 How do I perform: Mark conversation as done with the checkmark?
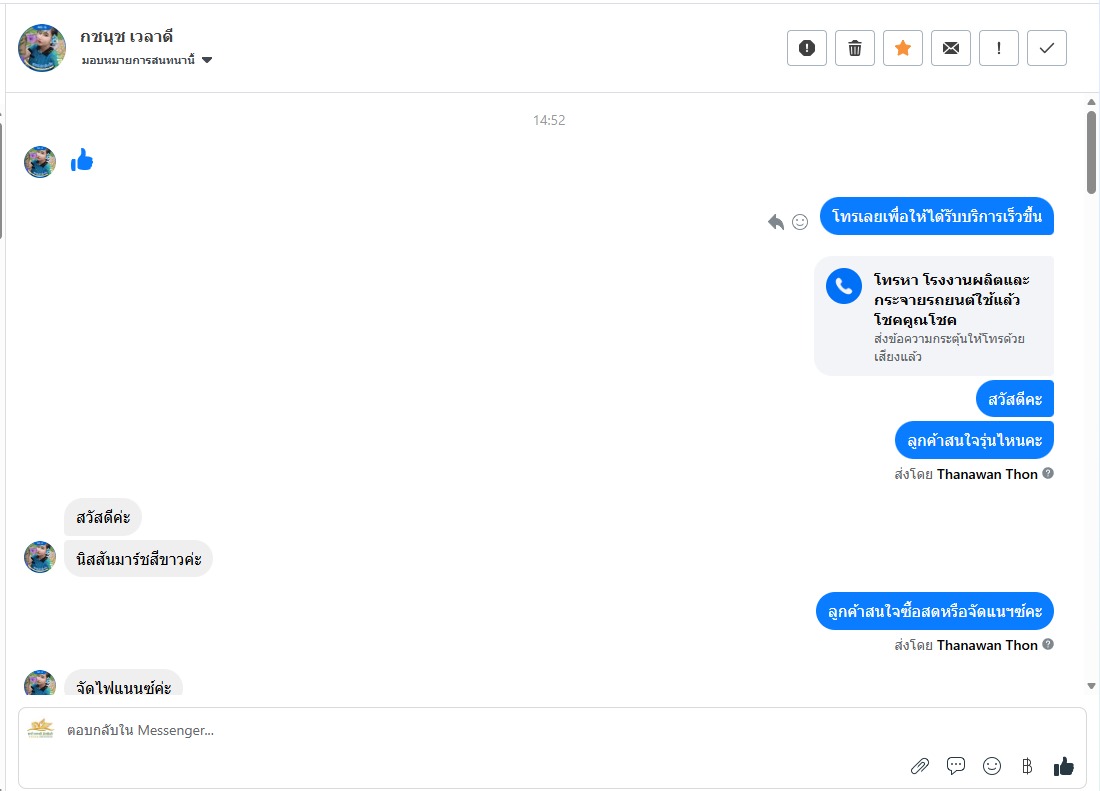(1047, 48)
